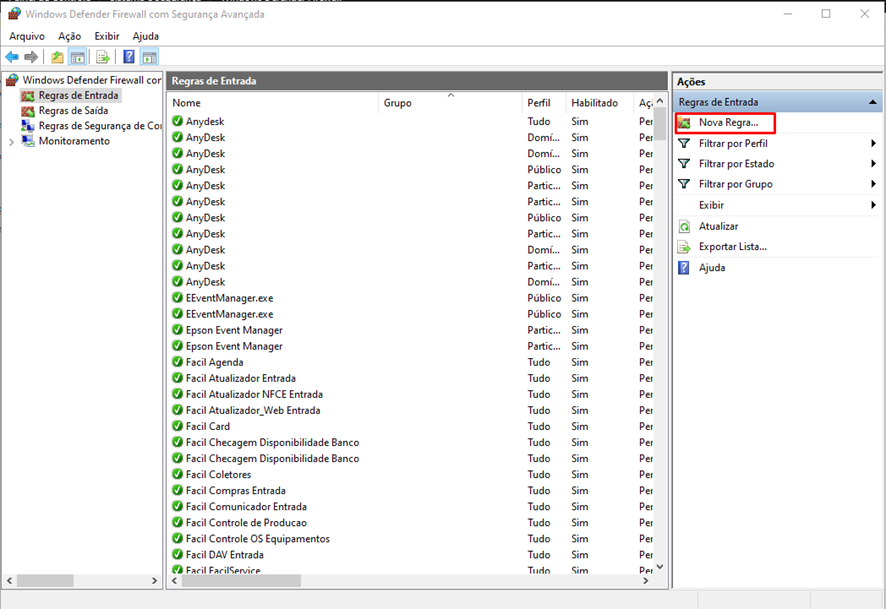
Task: Click the funnel icon for Filtrar por Grupo
Action: pyautogui.click(x=684, y=184)
